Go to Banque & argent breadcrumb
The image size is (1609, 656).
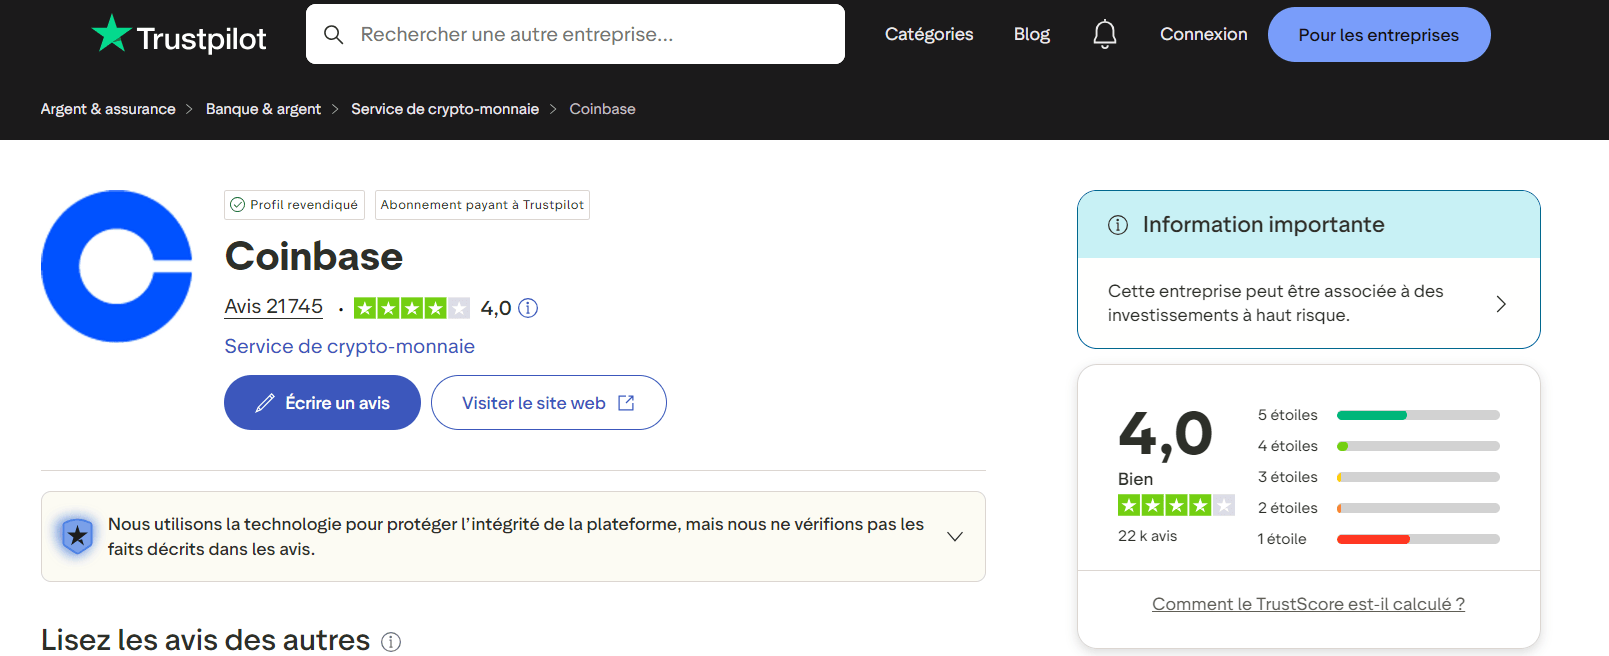pyautogui.click(x=263, y=109)
